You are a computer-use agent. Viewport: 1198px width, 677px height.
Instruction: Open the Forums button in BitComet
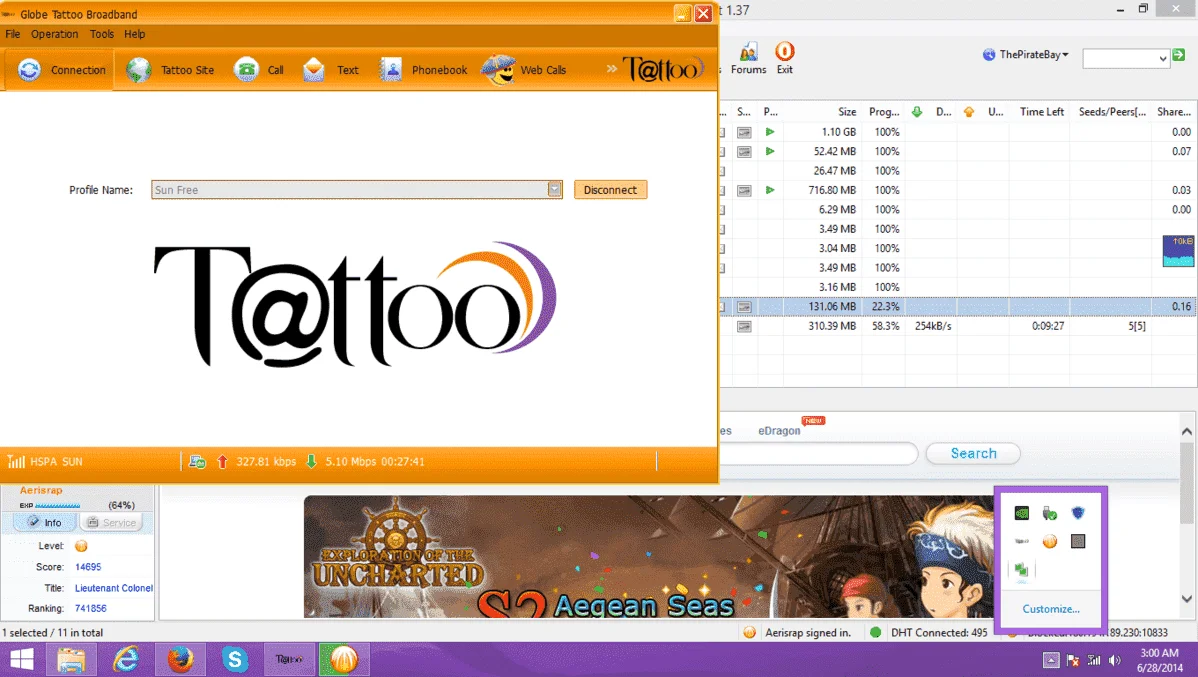click(x=749, y=59)
